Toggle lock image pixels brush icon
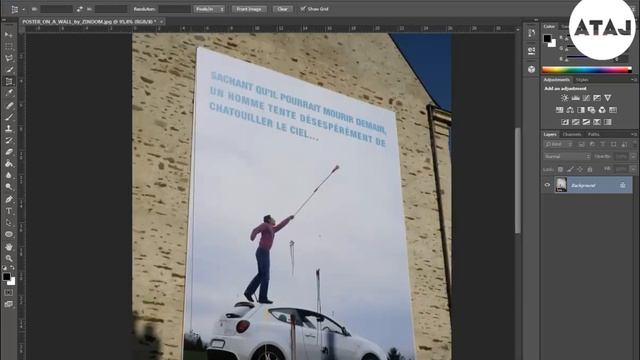This screenshot has height=360, width=640. click(x=570, y=169)
